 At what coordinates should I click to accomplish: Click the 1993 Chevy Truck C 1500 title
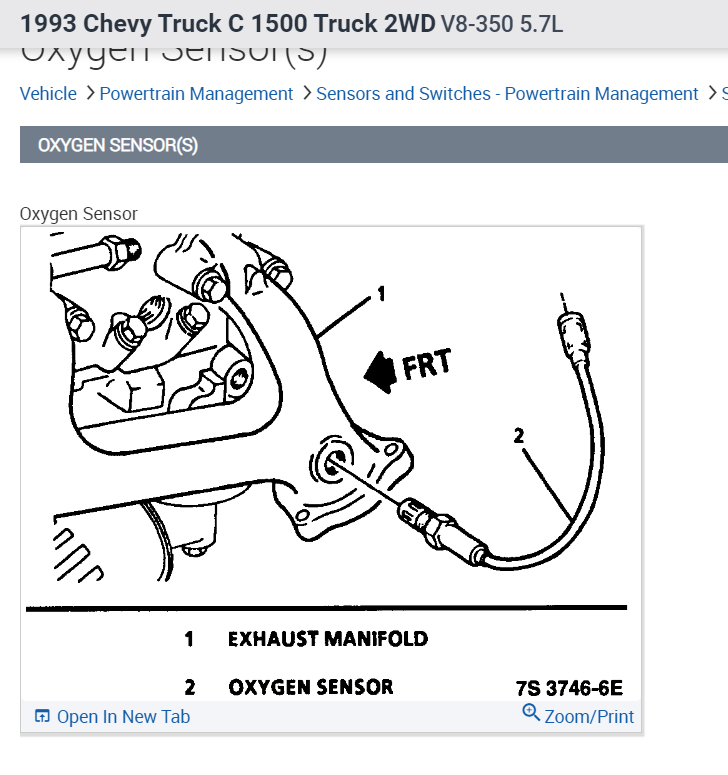tap(228, 23)
